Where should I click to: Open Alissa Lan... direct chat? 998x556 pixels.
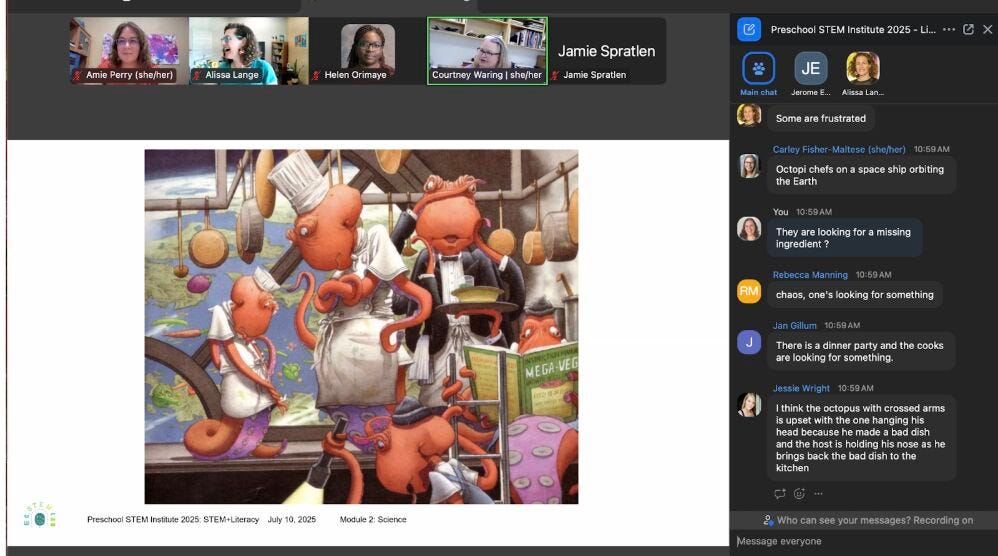[x=862, y=74]
